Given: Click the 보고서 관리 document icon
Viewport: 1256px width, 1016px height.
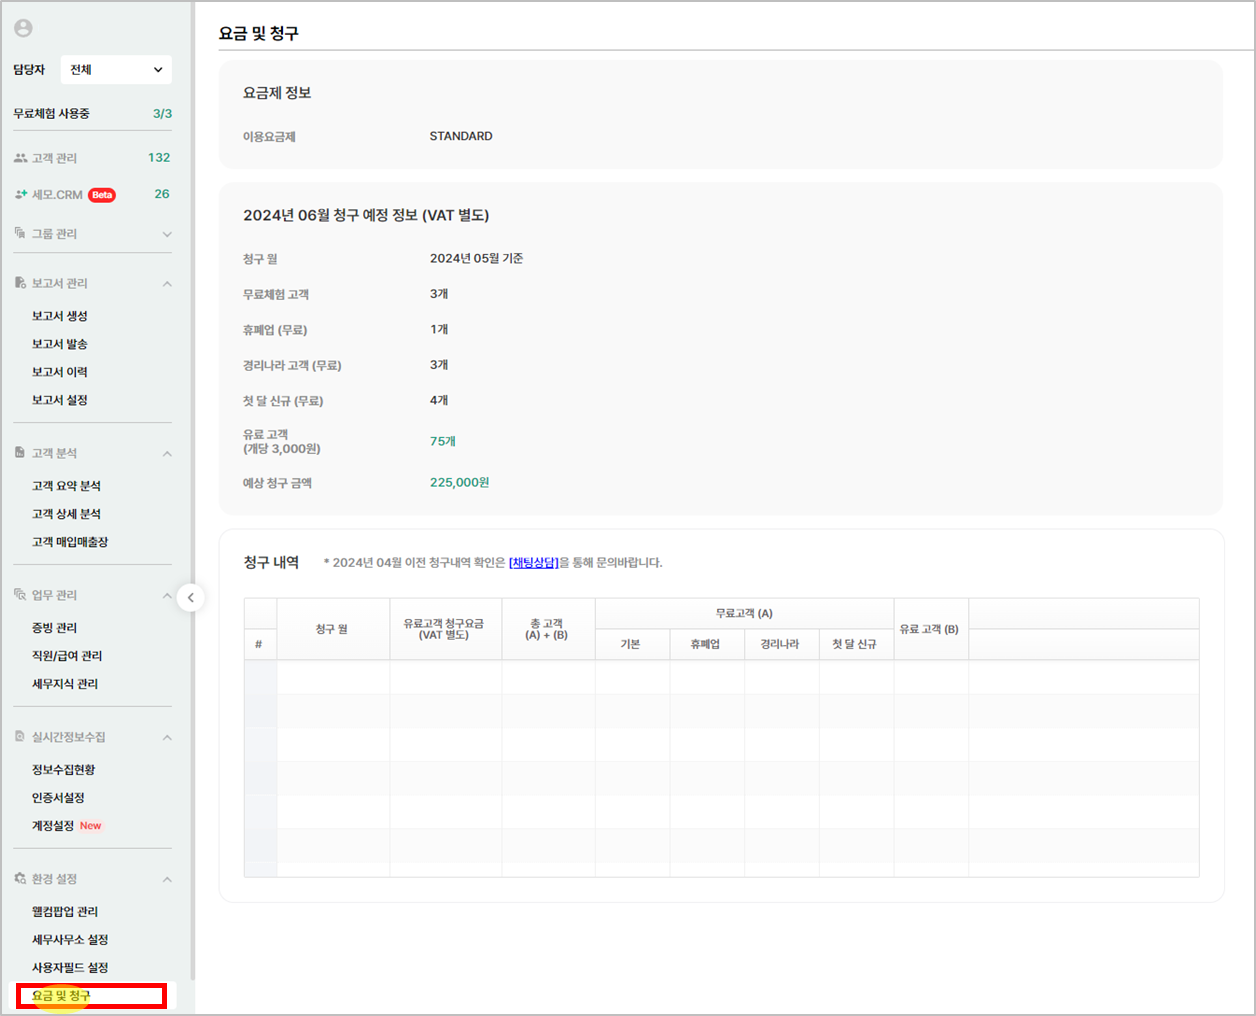Looking at the screenshot, I should [x=20, y=283].
